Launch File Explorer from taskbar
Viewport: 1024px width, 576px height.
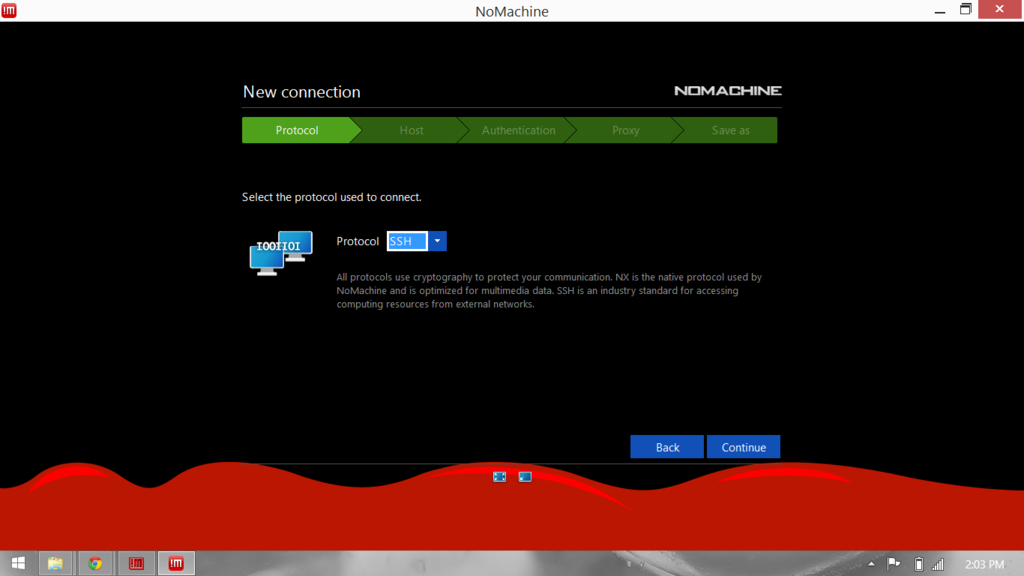coord(56,563)
